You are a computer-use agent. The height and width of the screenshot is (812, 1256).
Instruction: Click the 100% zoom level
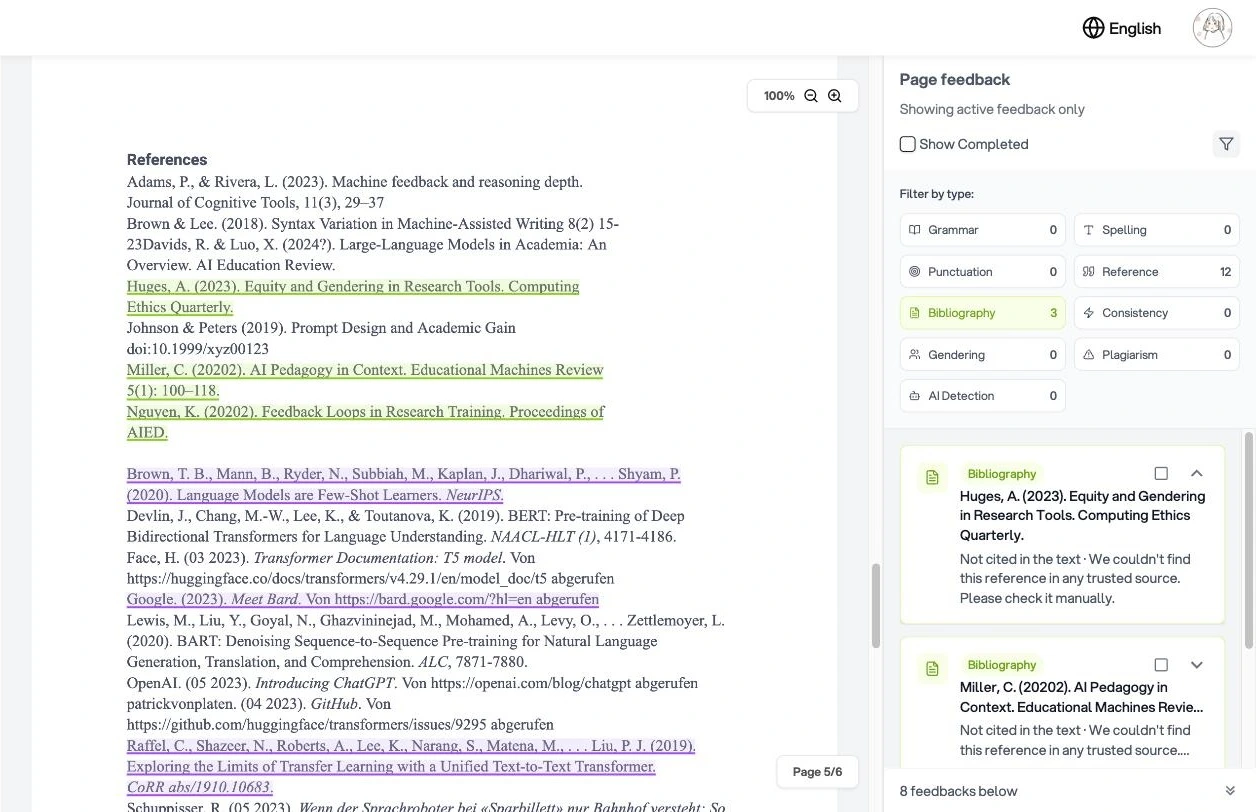pos(779,96)
